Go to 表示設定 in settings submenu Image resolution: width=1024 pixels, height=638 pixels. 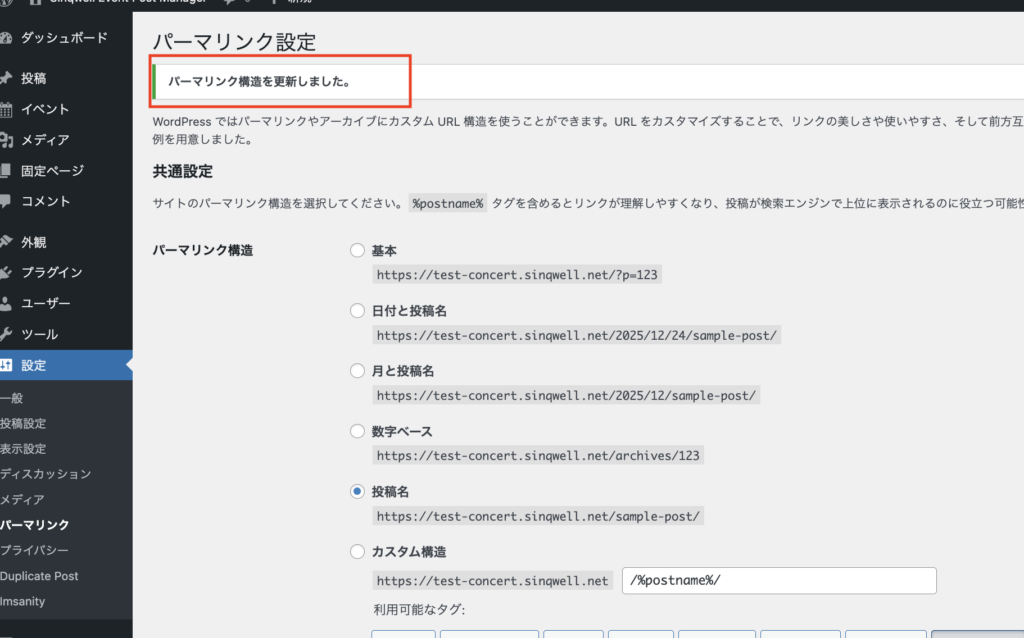pos(23,449)
